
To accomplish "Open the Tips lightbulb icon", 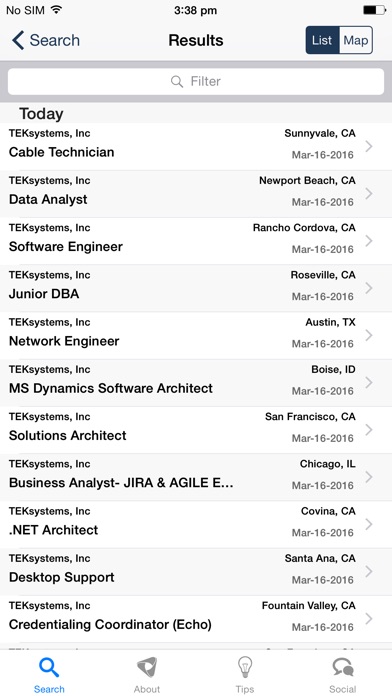I will coord(245,667).
